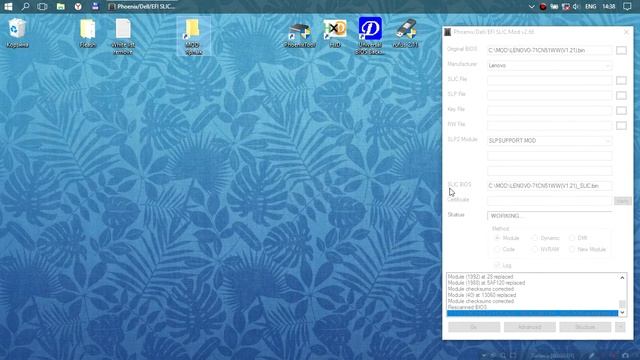
Task: Toggle the Log checkbox
Action: tap(497, 265)
